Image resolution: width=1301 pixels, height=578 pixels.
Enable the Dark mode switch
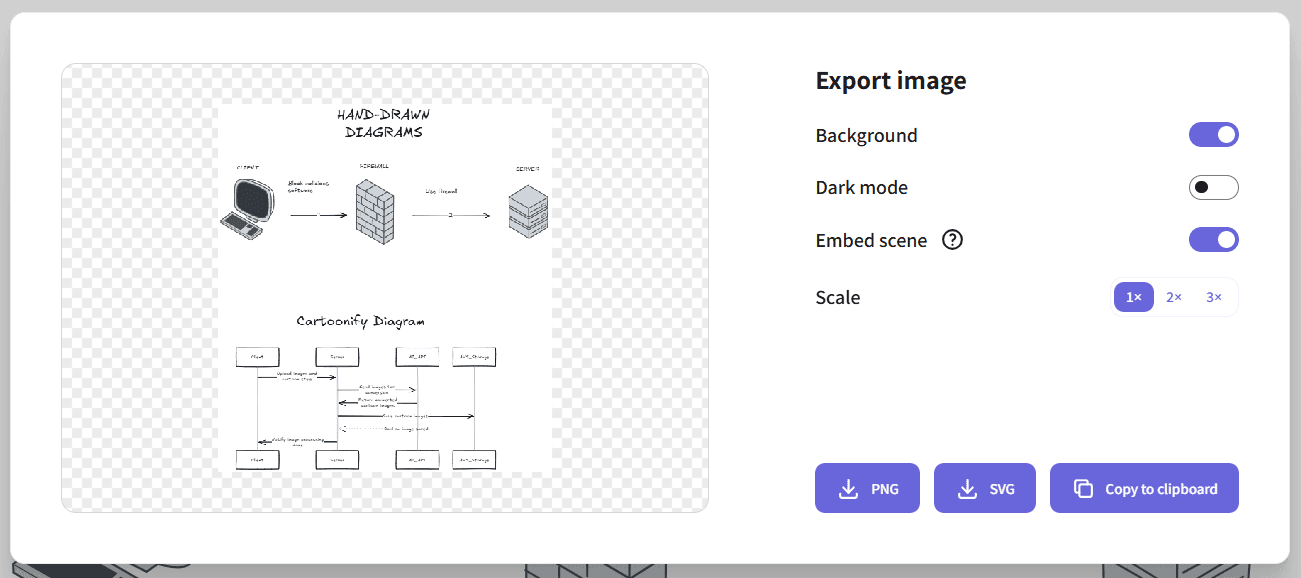pyautogui.click(x=1213, y=188)
